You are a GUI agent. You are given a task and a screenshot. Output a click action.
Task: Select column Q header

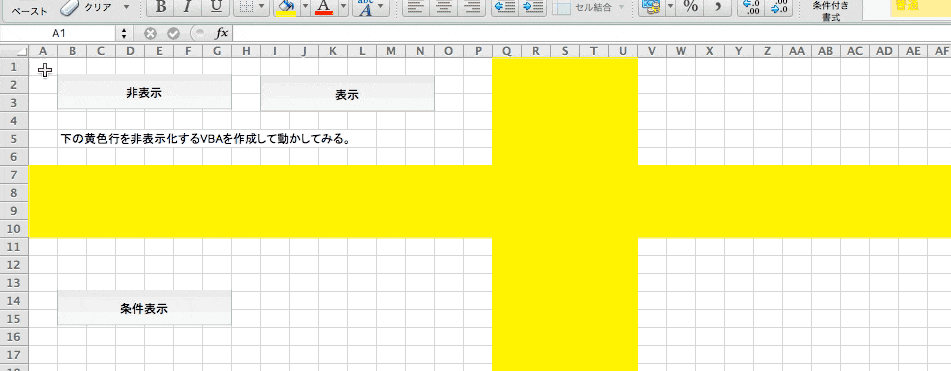pos(506,52)
